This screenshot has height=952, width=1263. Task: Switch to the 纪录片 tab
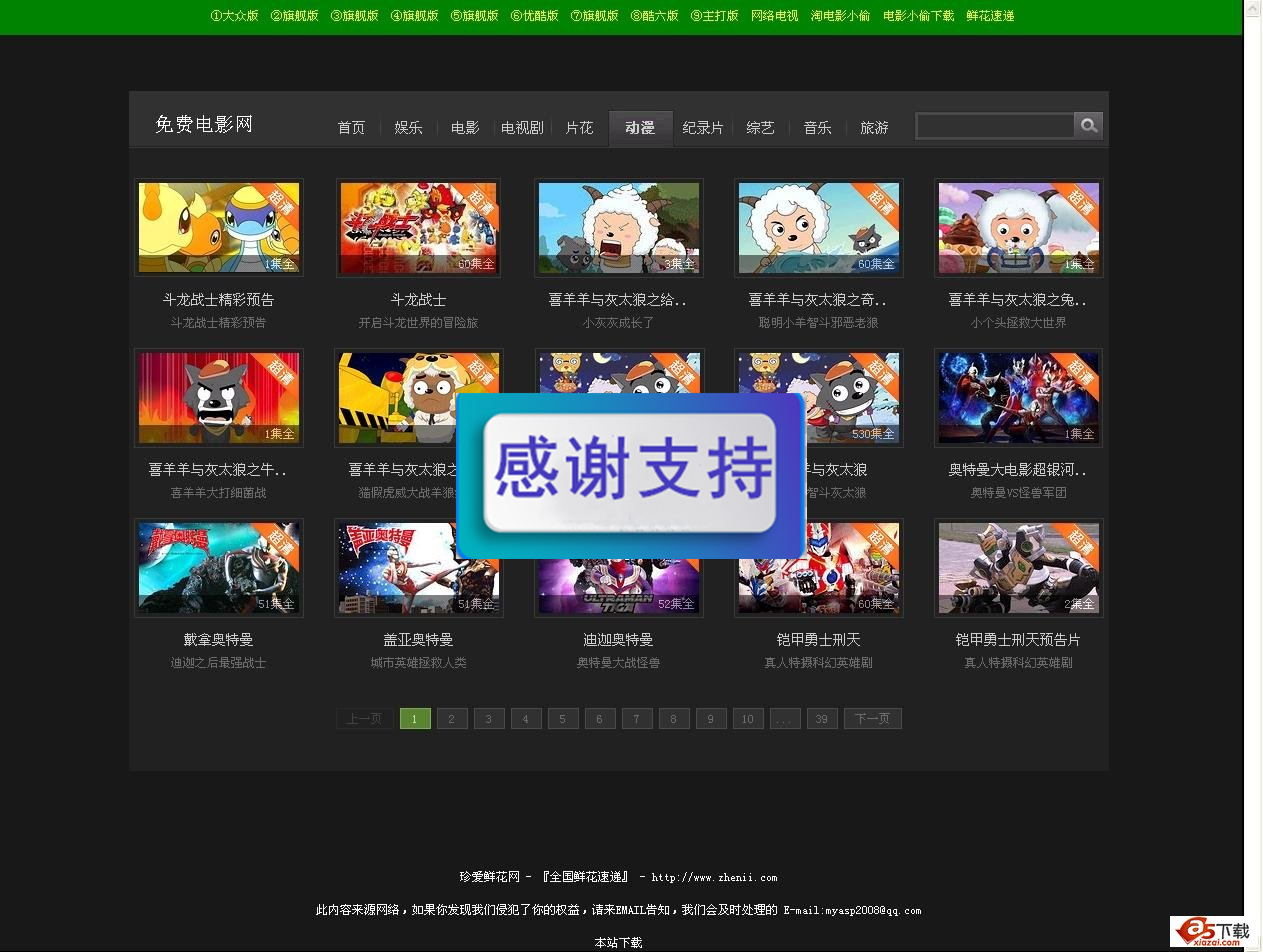click(x=703, y=128)
